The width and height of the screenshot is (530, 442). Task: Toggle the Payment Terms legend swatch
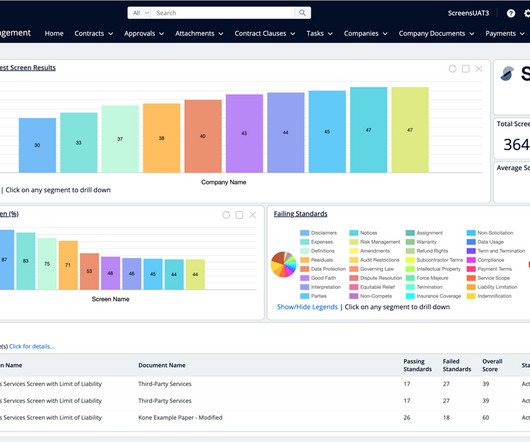click(471, 269)
